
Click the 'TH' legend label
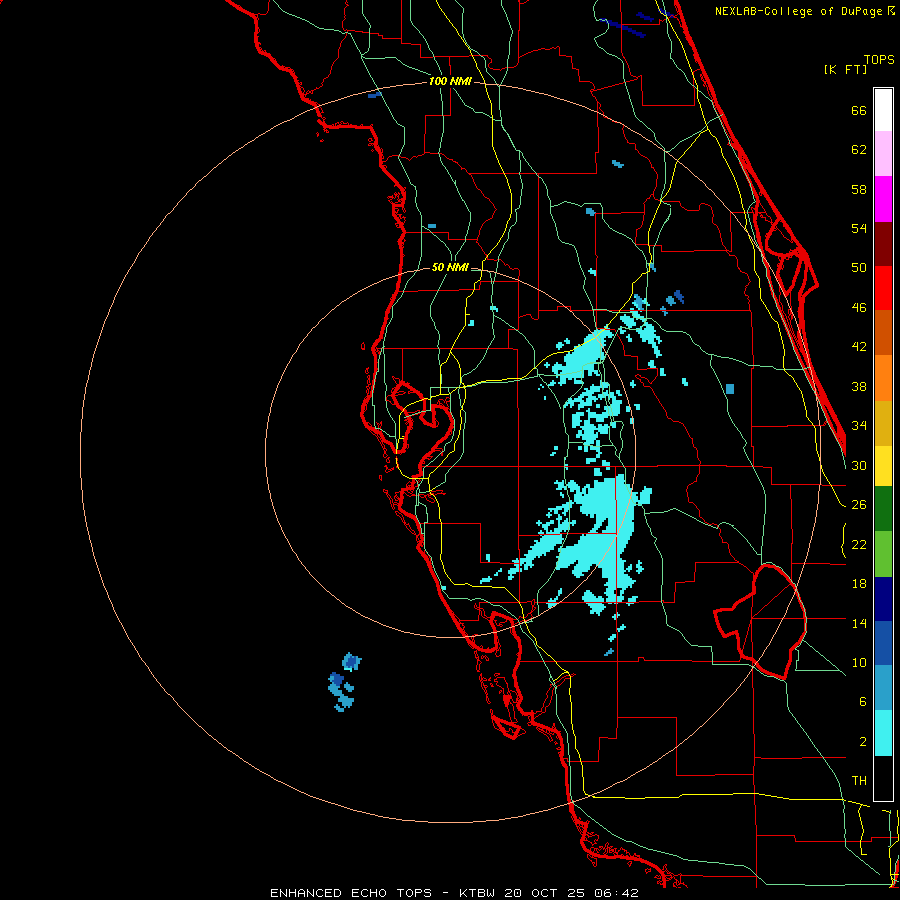tap(859, 781)
